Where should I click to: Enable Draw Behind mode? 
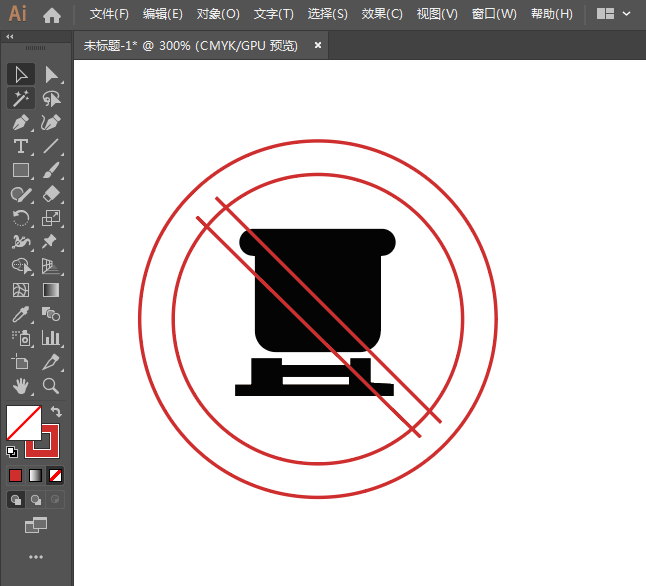click(x=36, y=499)
